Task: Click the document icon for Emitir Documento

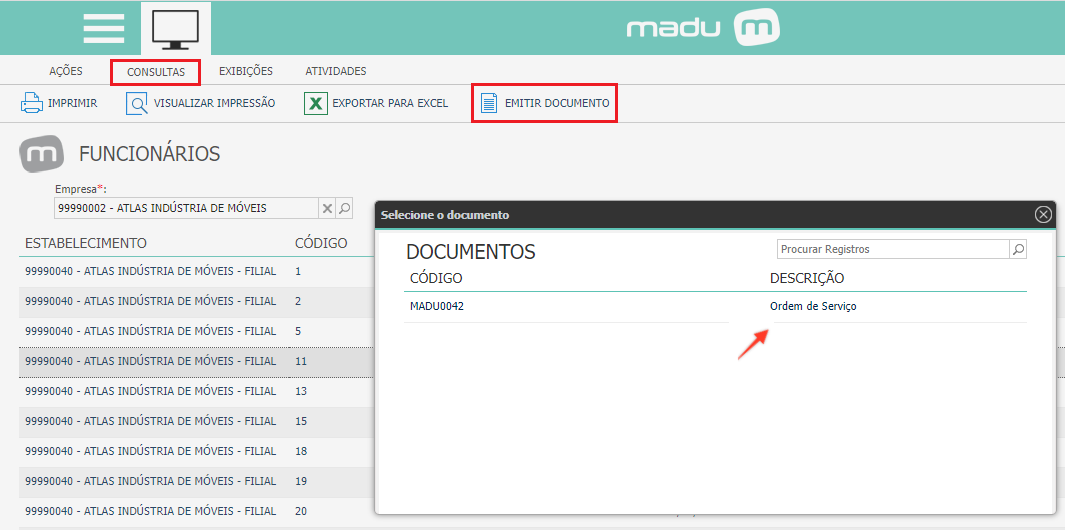Action: (488, 103)
